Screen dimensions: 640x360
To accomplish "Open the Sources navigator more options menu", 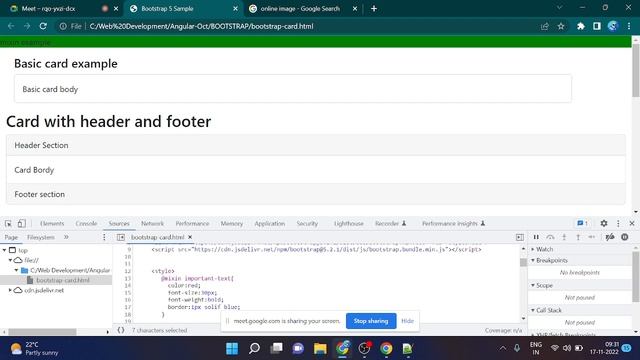I will pos(104,237).
